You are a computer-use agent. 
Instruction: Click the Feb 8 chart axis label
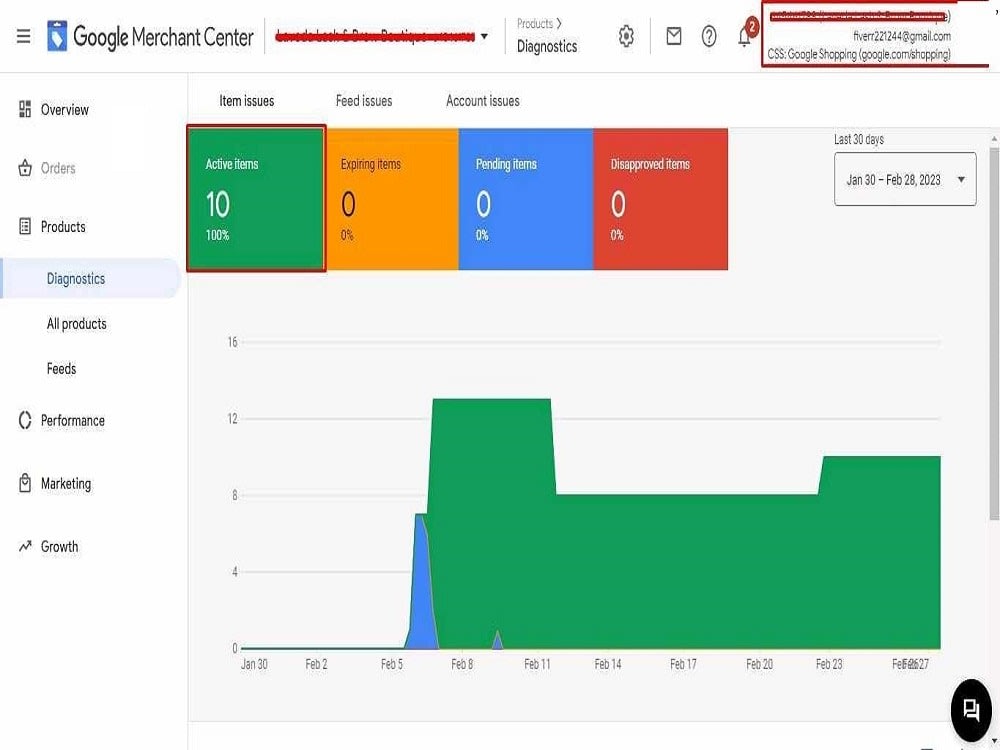pyautogui.click(x=462, y=664)
